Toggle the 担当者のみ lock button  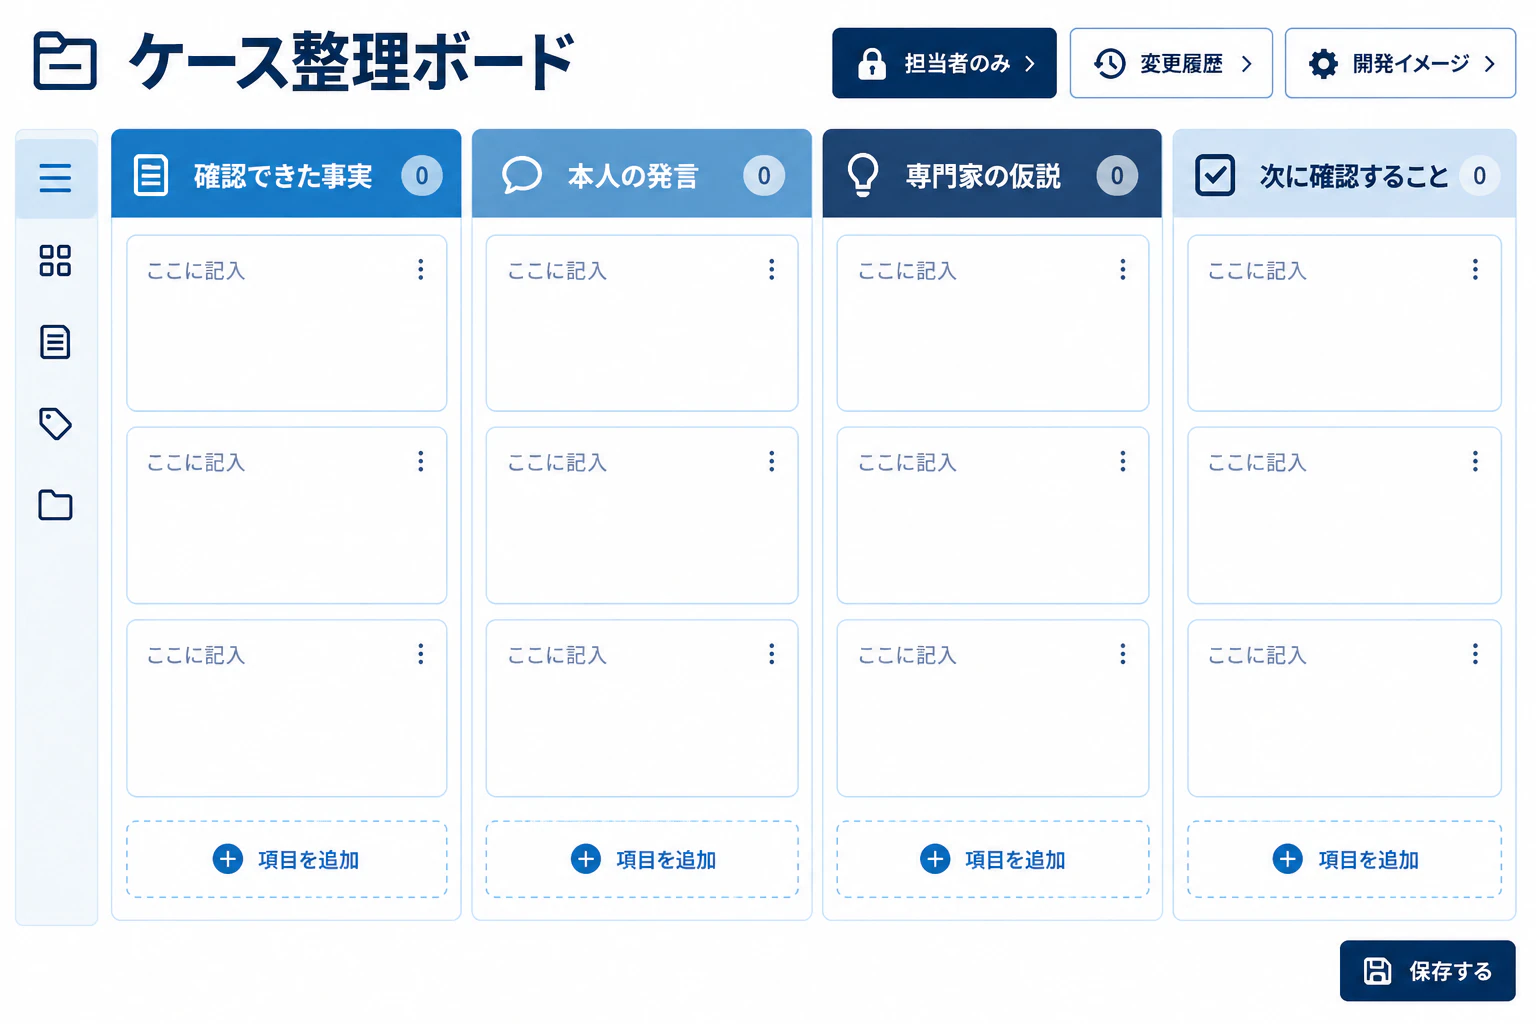(944, 63)
